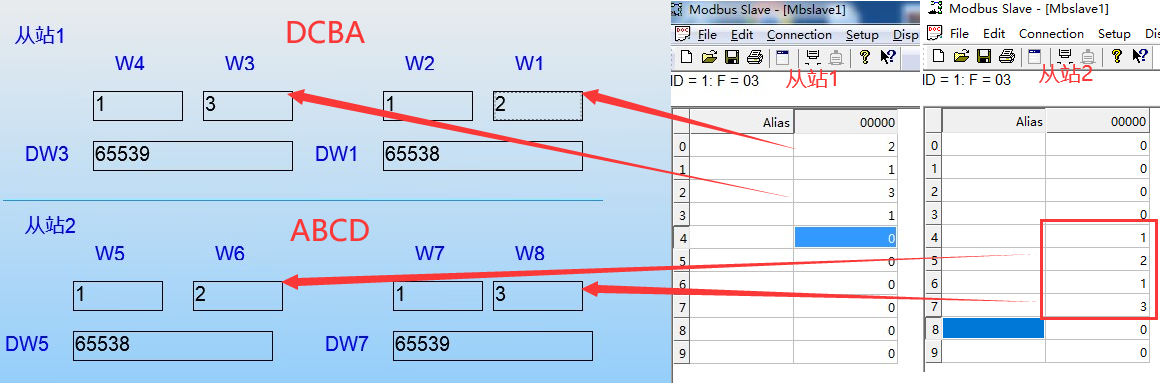Click Save icon in right Modbus Slave toolbar
The image size is (1165, 383).
click(x=984, y=56)
